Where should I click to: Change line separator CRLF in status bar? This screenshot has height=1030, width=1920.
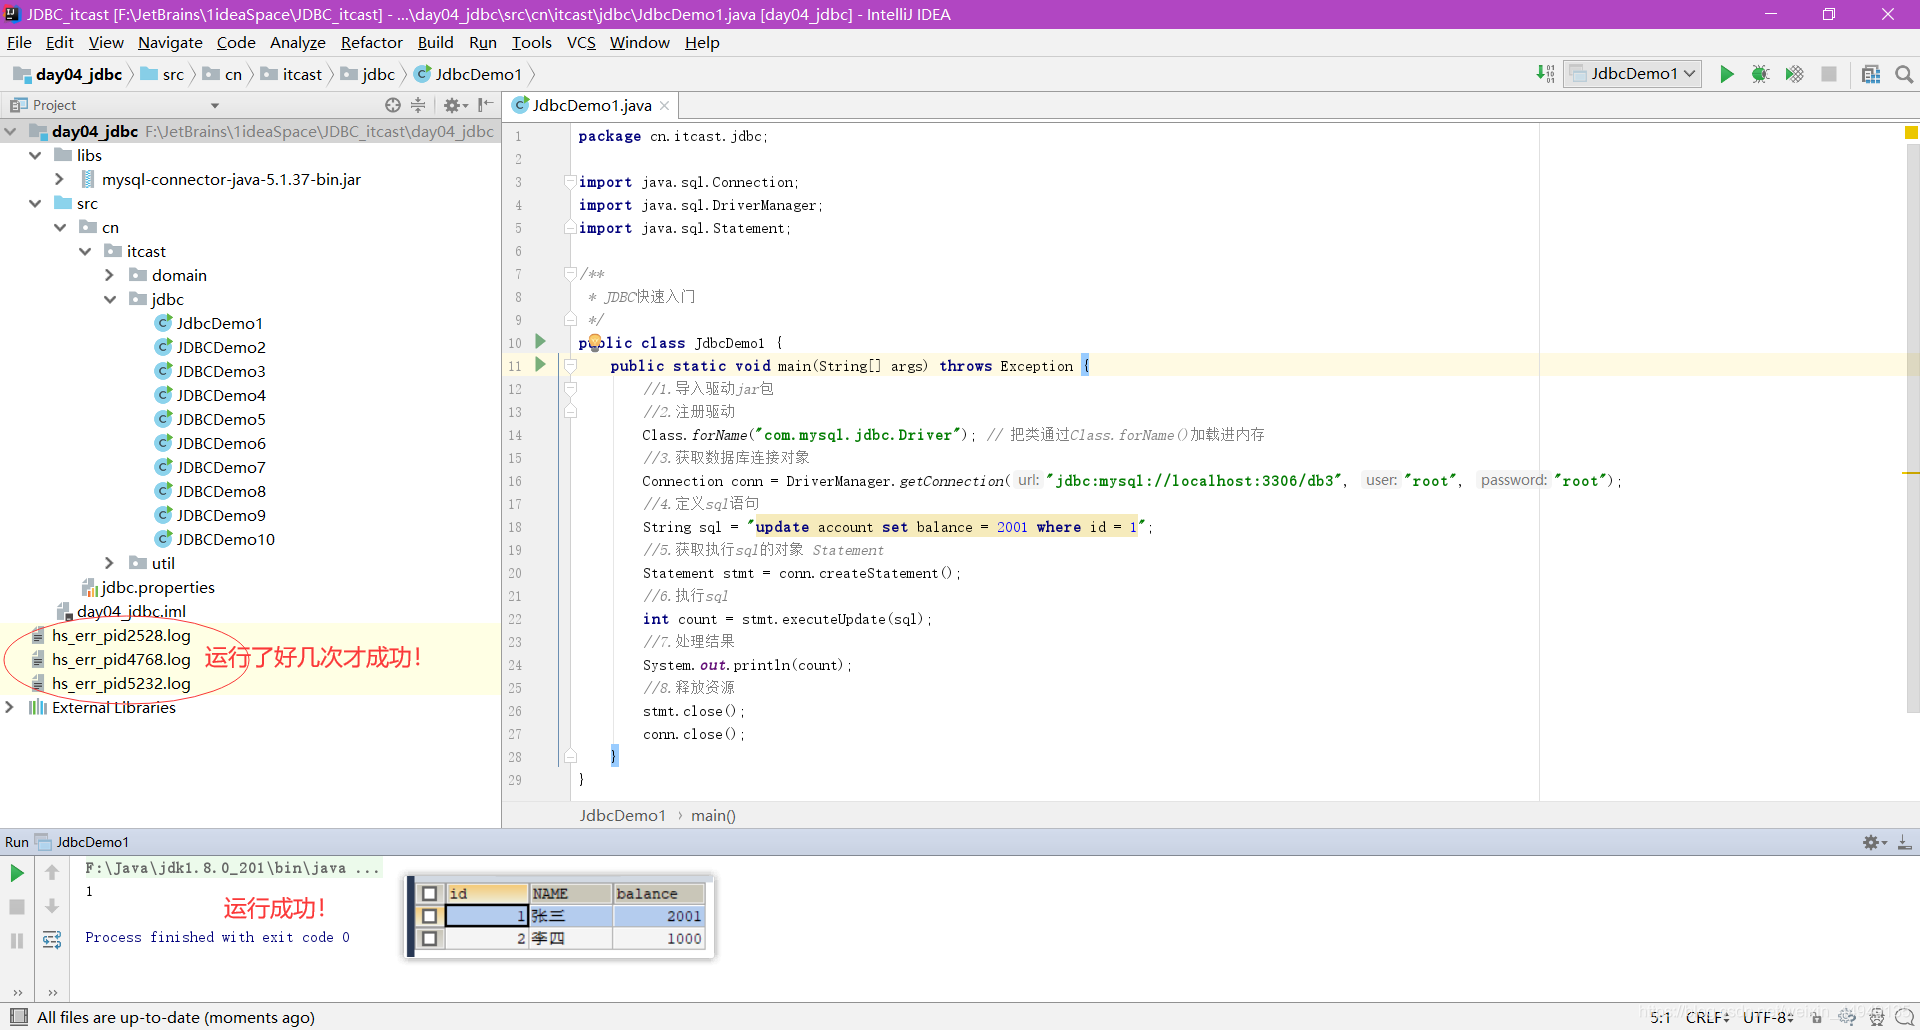pos(1707,1017)
